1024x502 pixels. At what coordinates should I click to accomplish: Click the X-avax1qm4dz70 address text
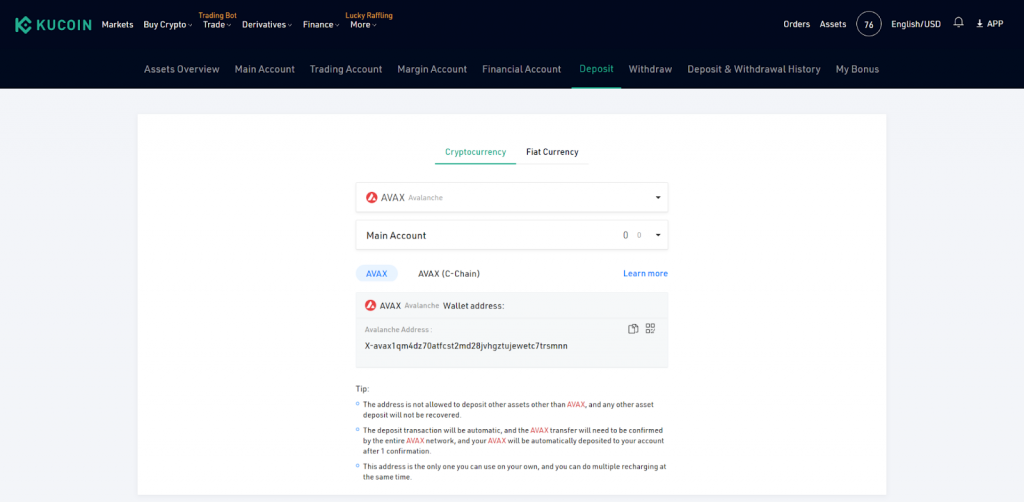466,346
